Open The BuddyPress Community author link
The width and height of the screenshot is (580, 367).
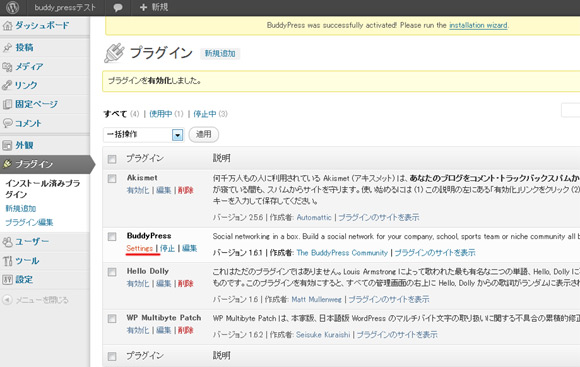click(x=342, y=253)
